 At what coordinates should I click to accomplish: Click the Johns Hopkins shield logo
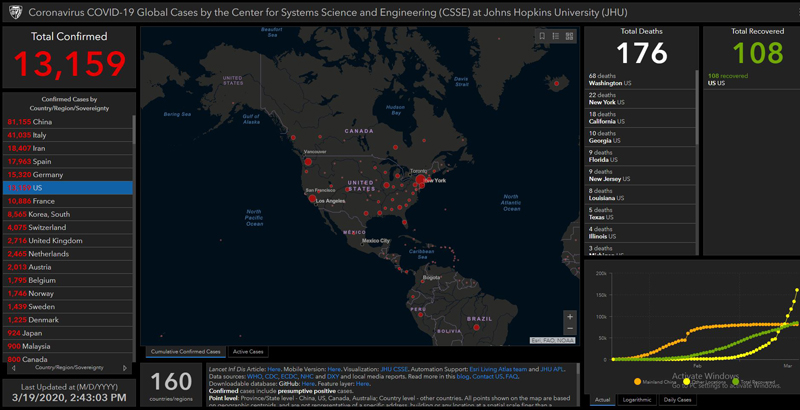[15, 12]
